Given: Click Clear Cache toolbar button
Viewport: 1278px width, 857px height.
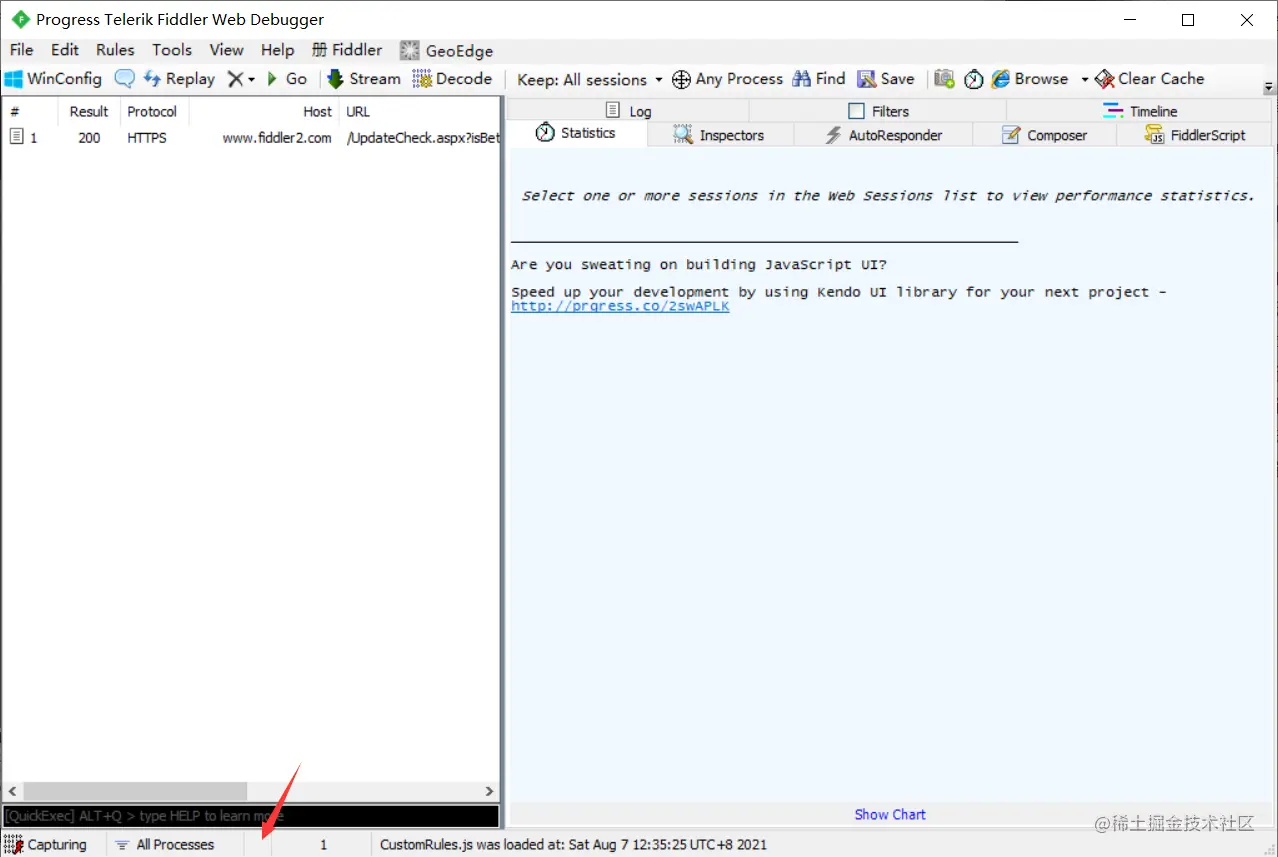Looking at the screenshot, I should click(1150, 79).
